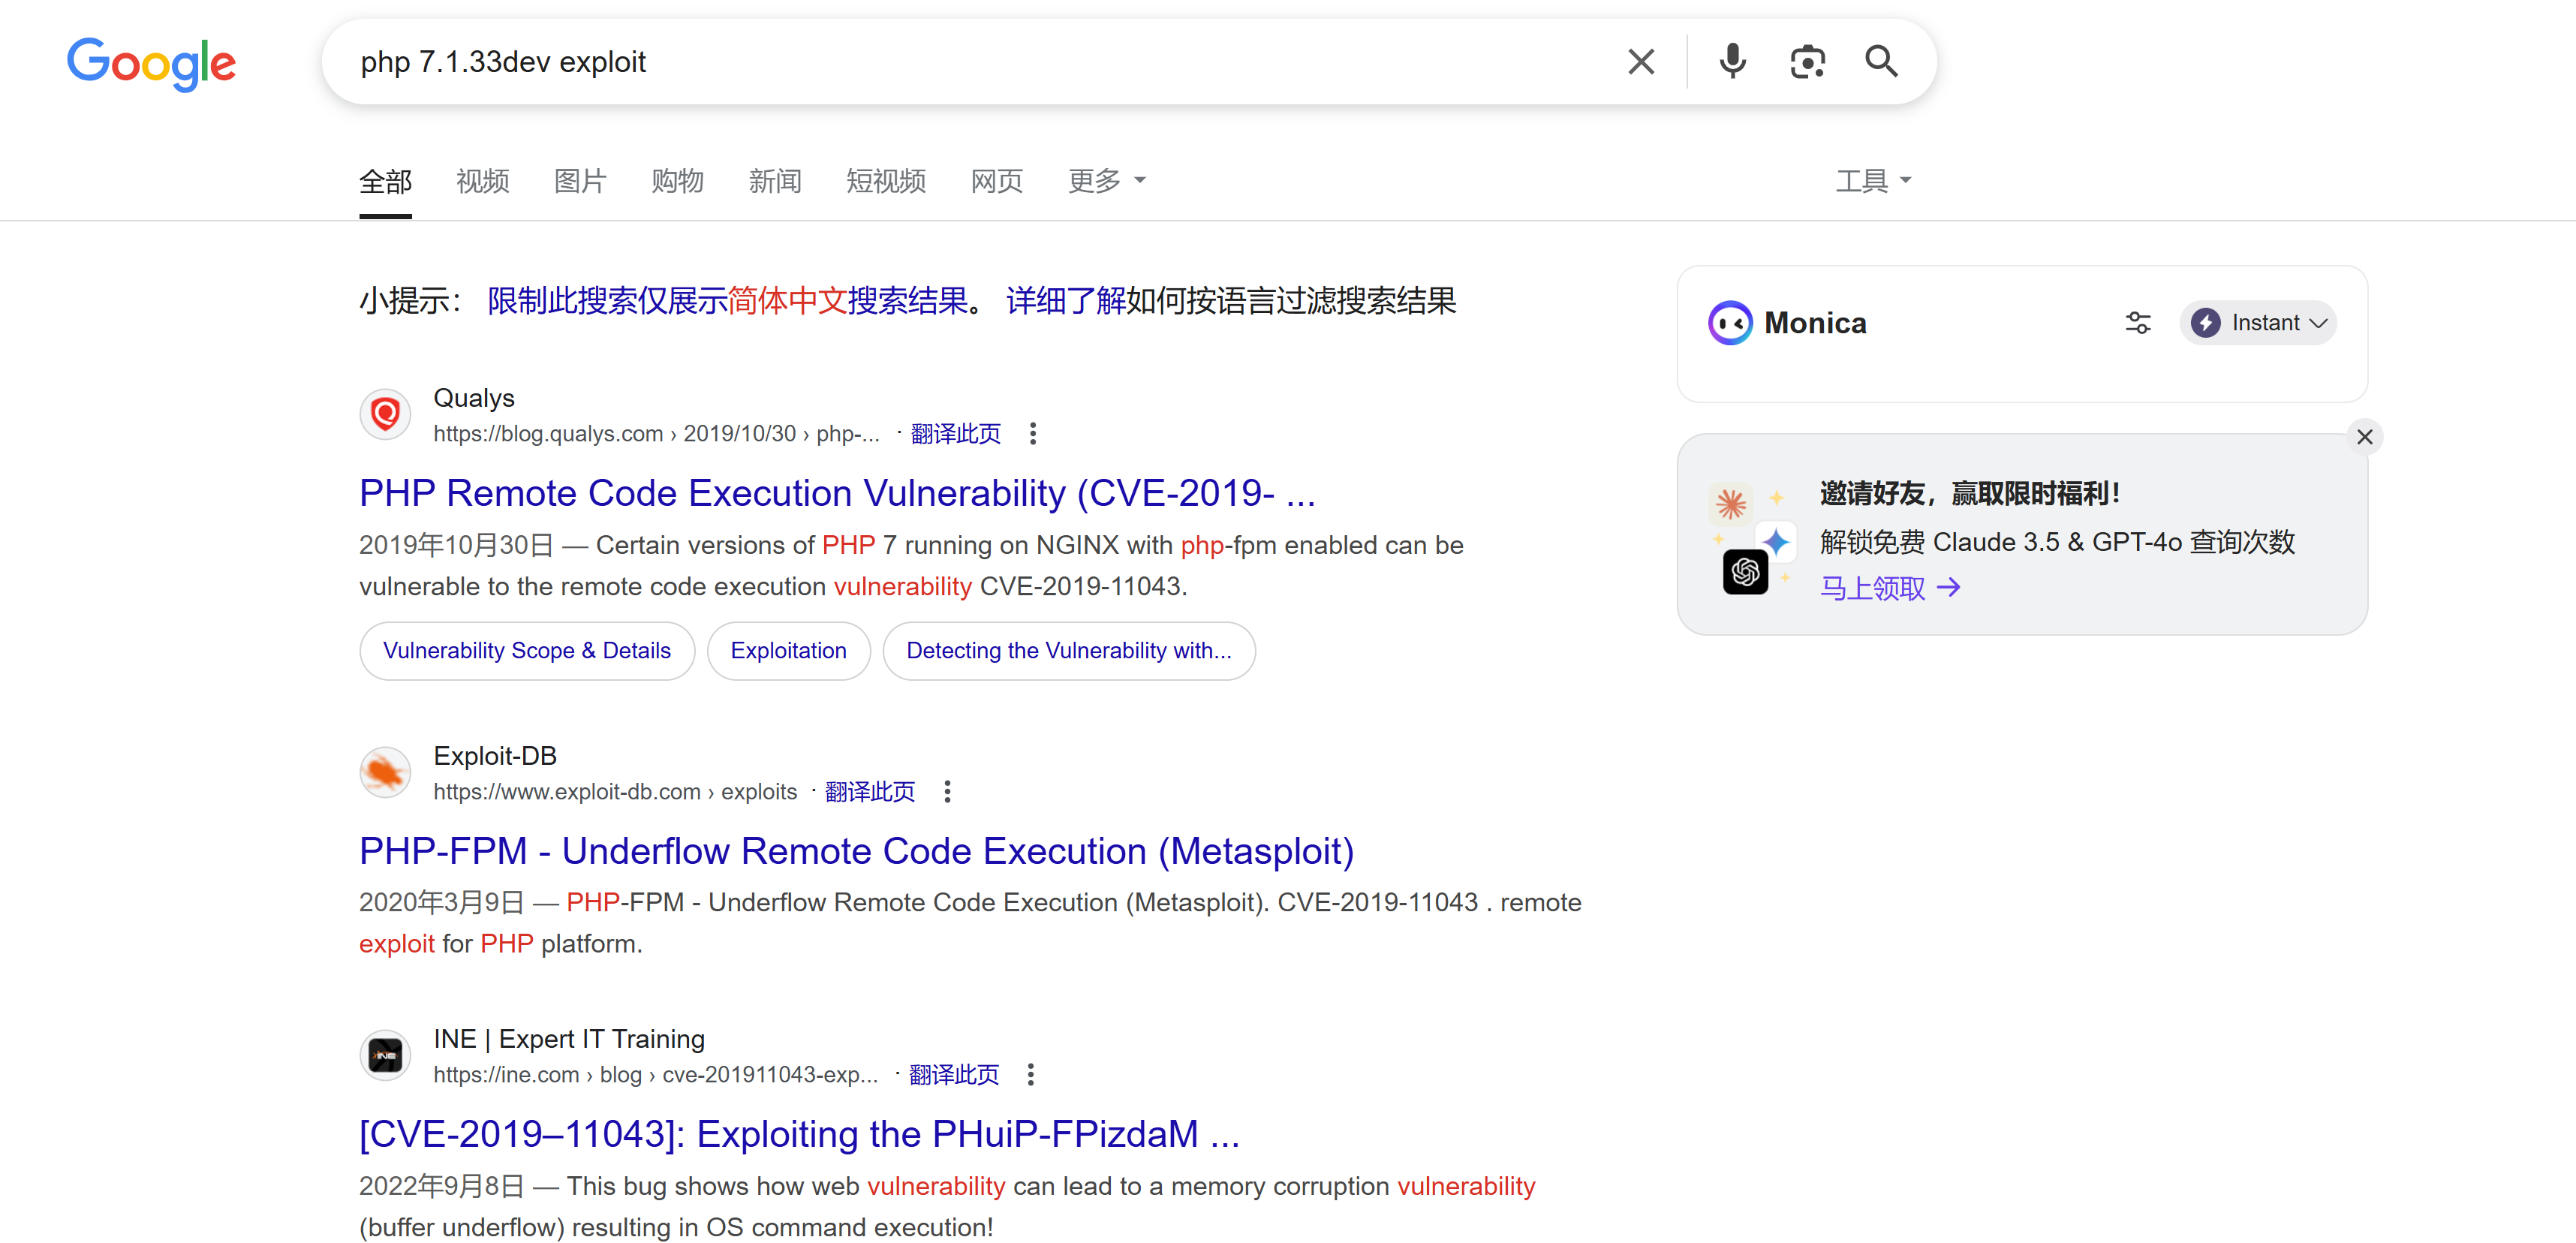Translate the Exploit-DB page via 翻译此页
2576x1243 pixels.
869,792
